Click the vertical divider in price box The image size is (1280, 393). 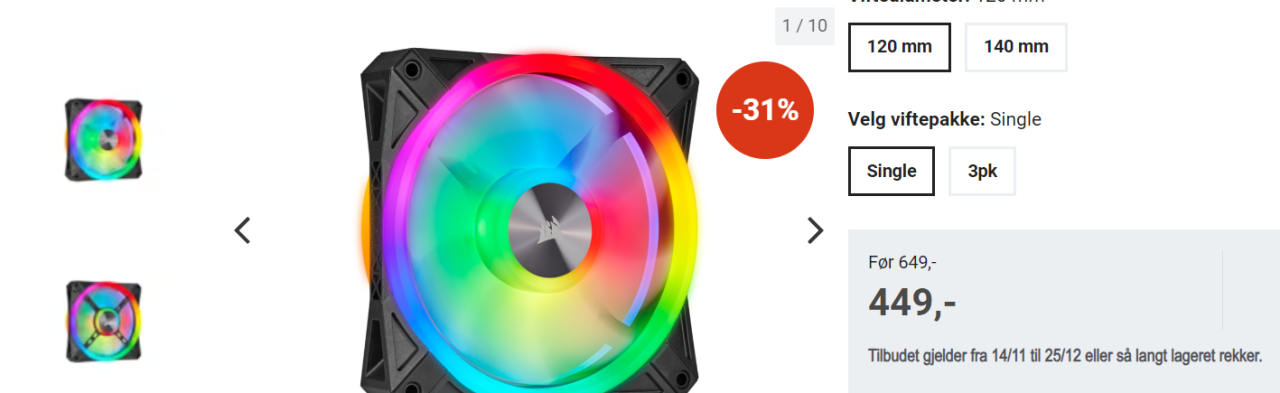pos(1222,290)
